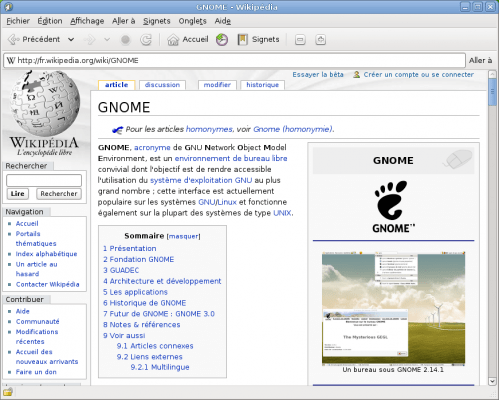Screen dimensions: 499x400
Task: Open the Précédent history dropdown arrow
Action: pyautogui.click(x=71, y=39)
